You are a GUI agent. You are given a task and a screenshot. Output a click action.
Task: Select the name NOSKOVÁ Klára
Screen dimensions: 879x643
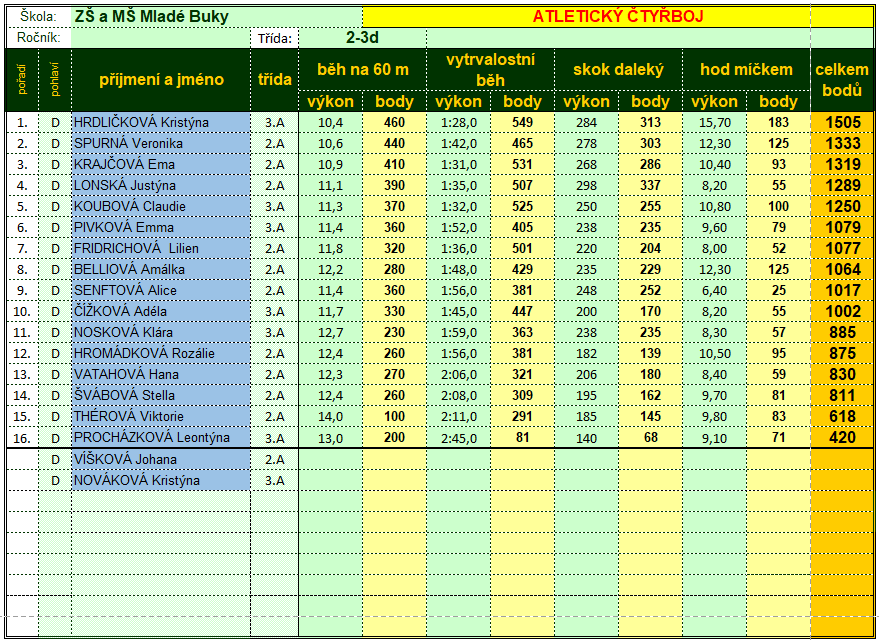[161, 333]
